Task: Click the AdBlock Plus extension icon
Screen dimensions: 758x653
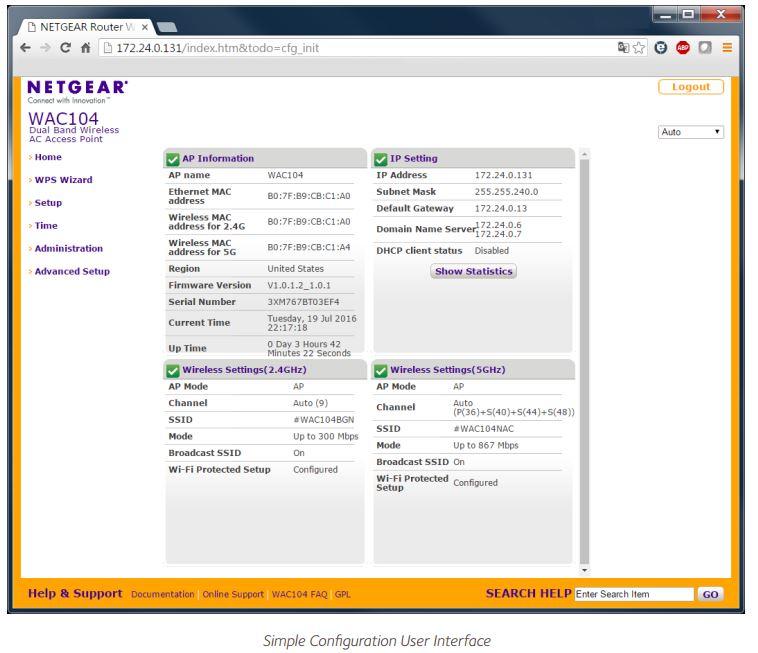Action: (683, 47)
